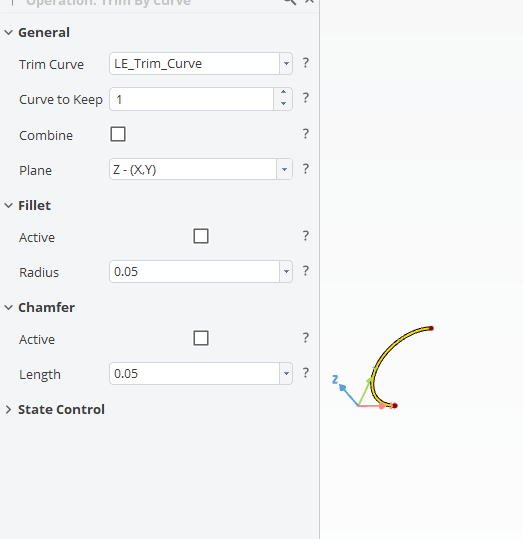
Task: Click help icon for Fillet Active
Action: click(x=305, y=236)
